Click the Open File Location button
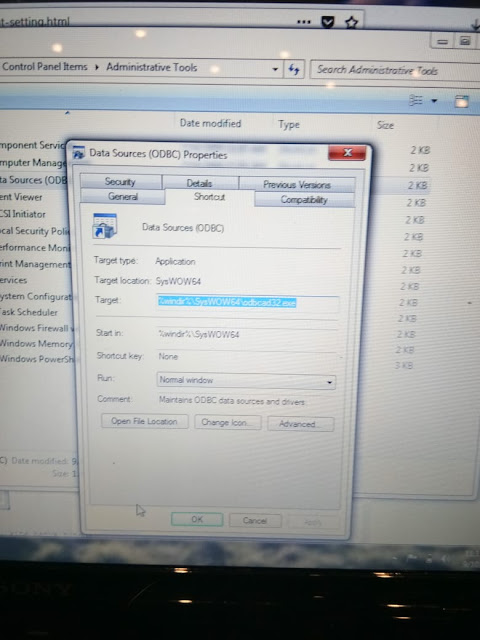The image size is (480, 640). point(144,421)
